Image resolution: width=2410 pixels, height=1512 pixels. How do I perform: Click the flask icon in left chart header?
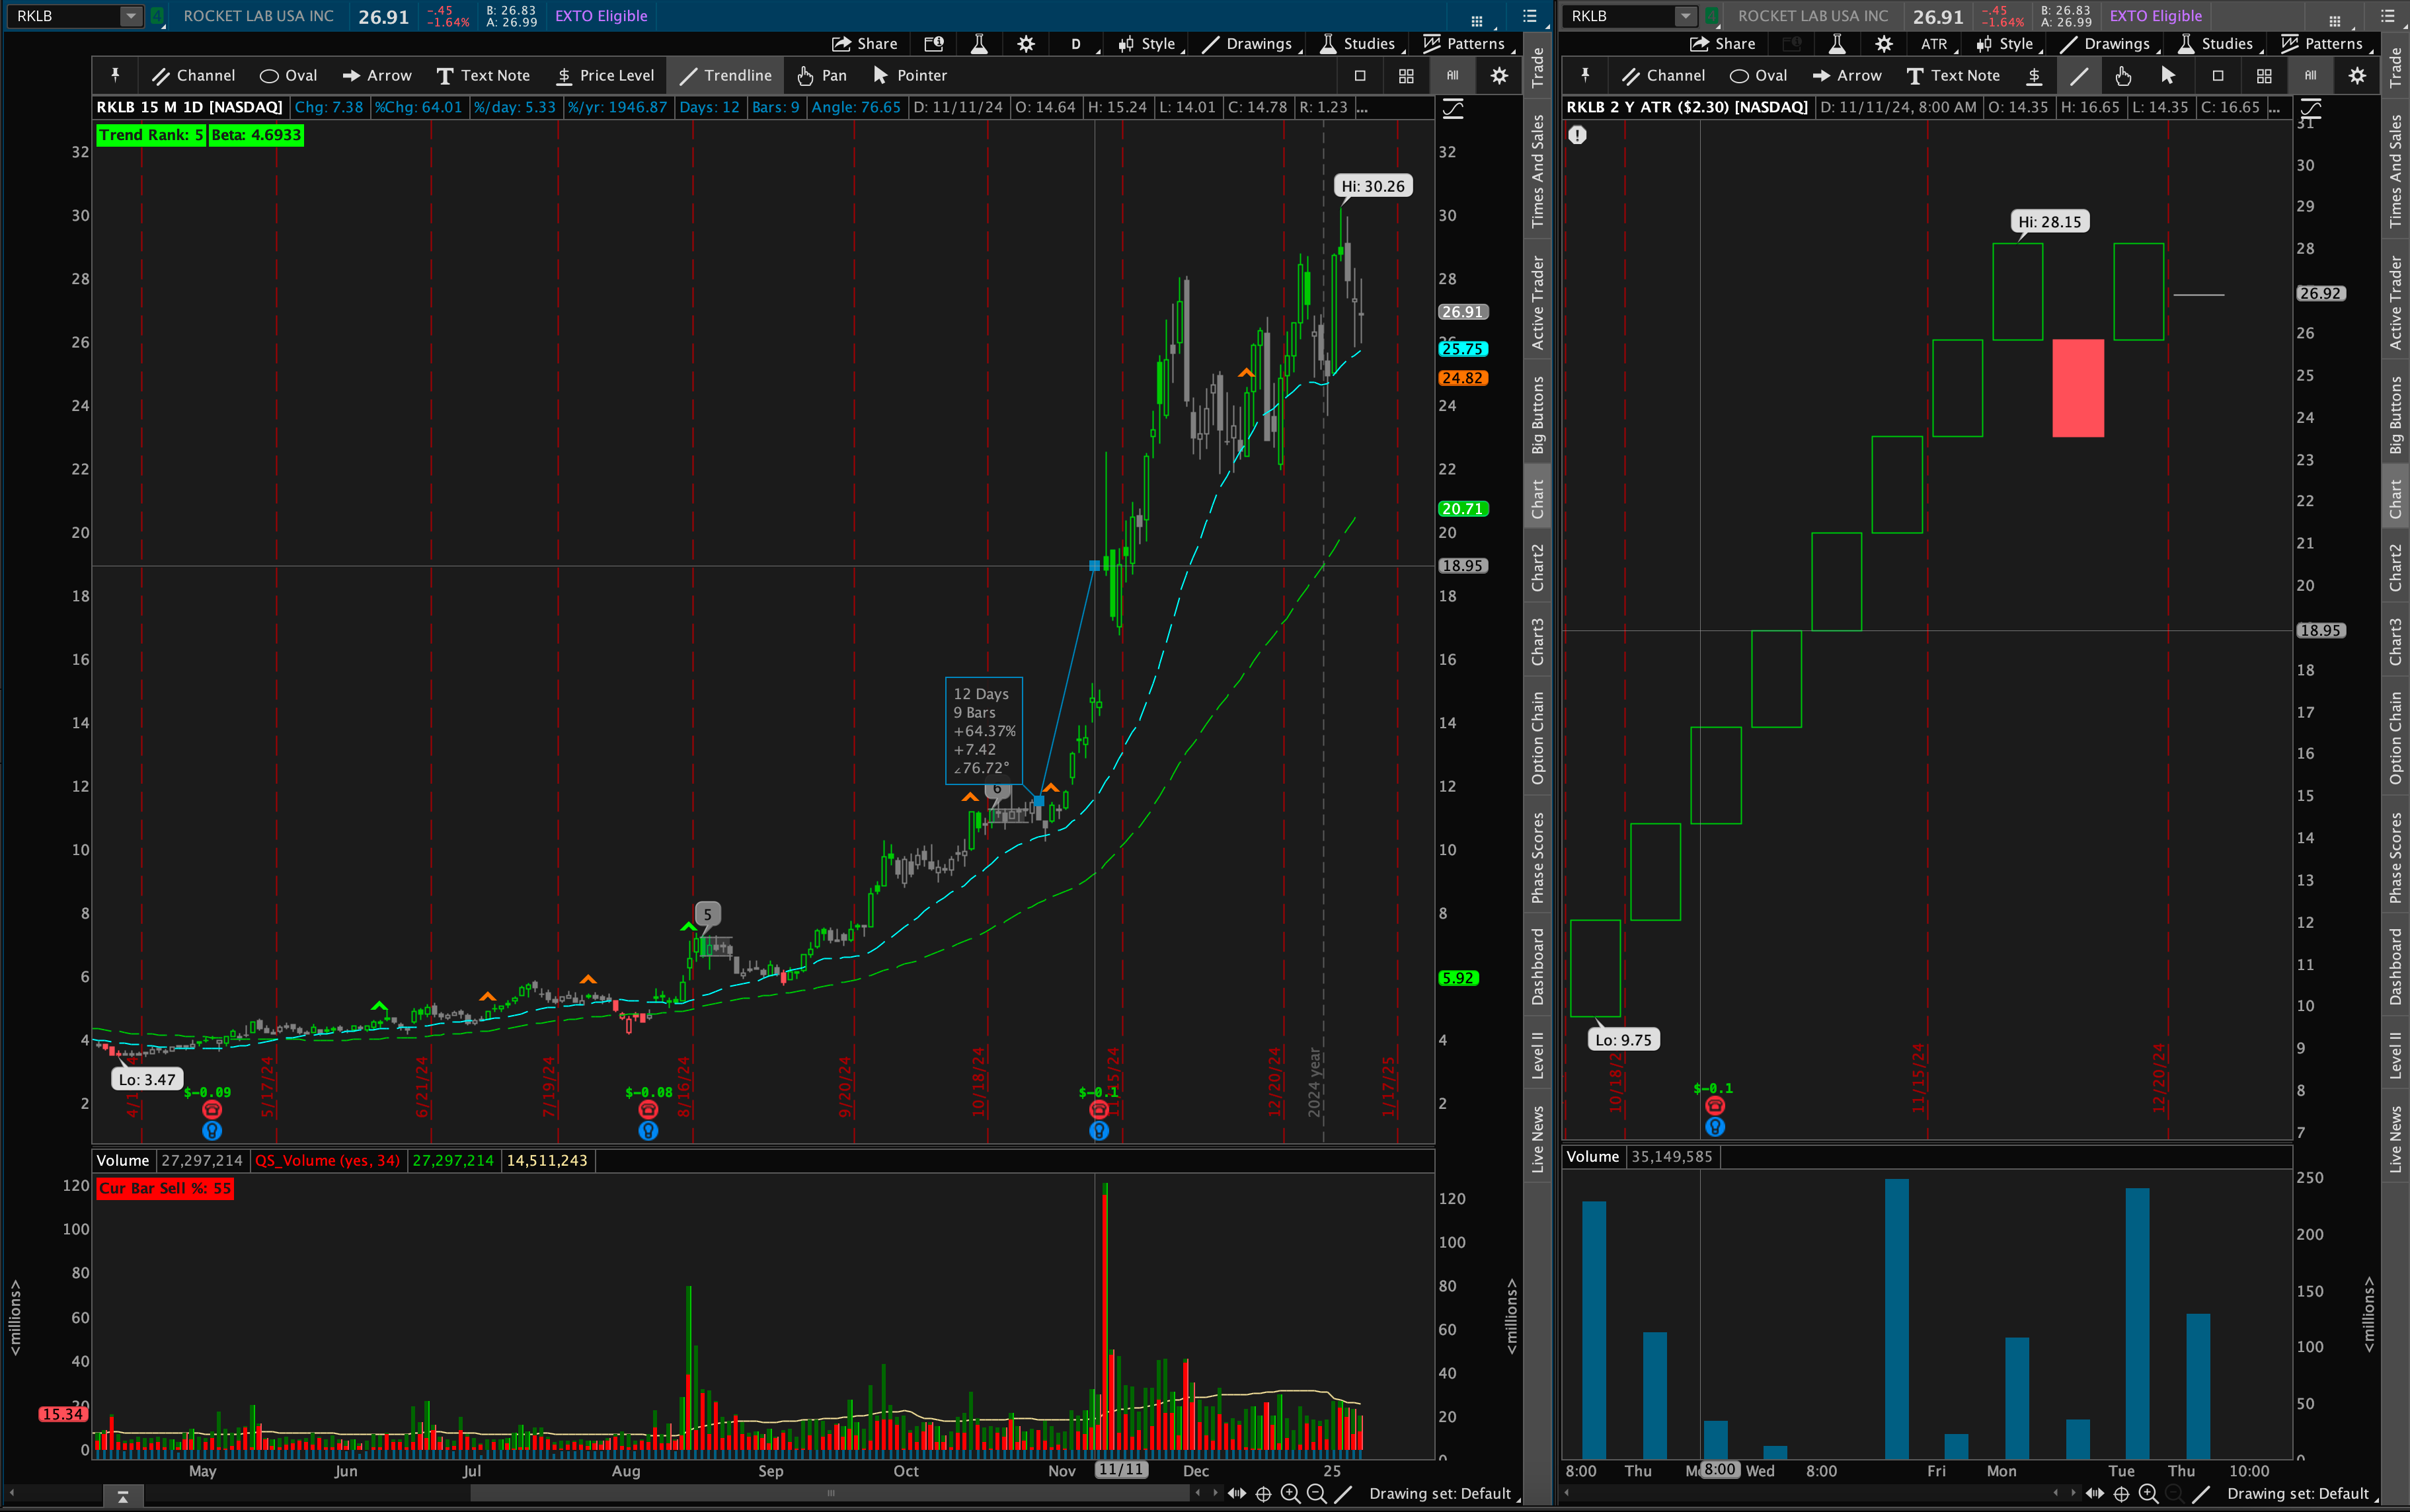(x=979, y=44)
